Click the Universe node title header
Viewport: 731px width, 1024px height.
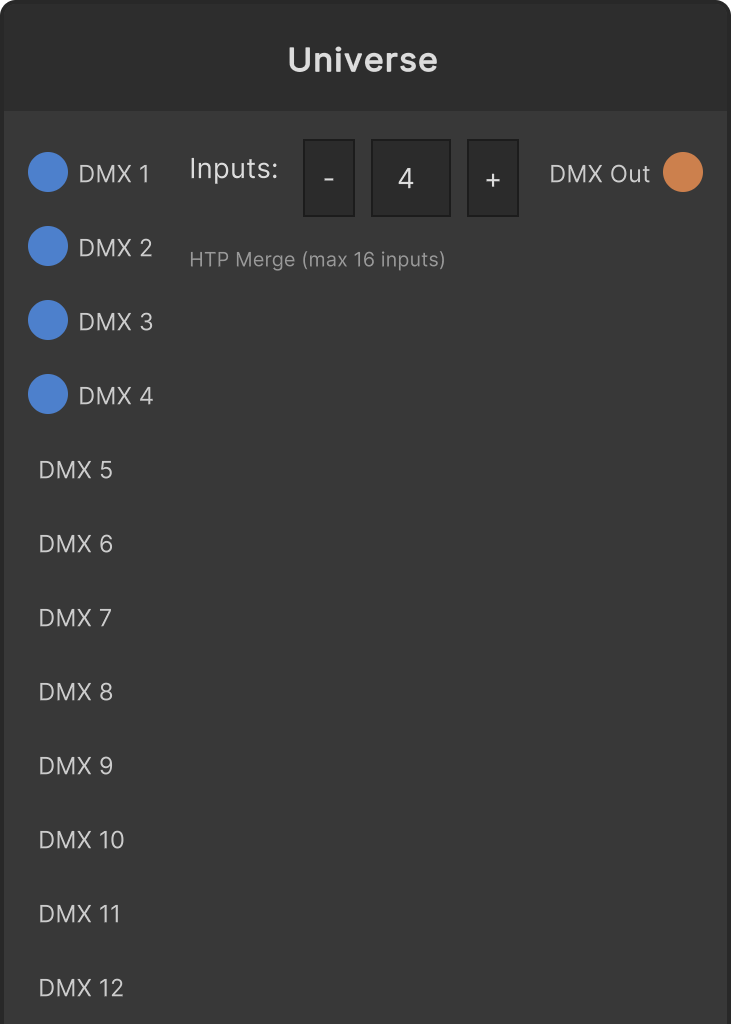(x=365, y=59)
